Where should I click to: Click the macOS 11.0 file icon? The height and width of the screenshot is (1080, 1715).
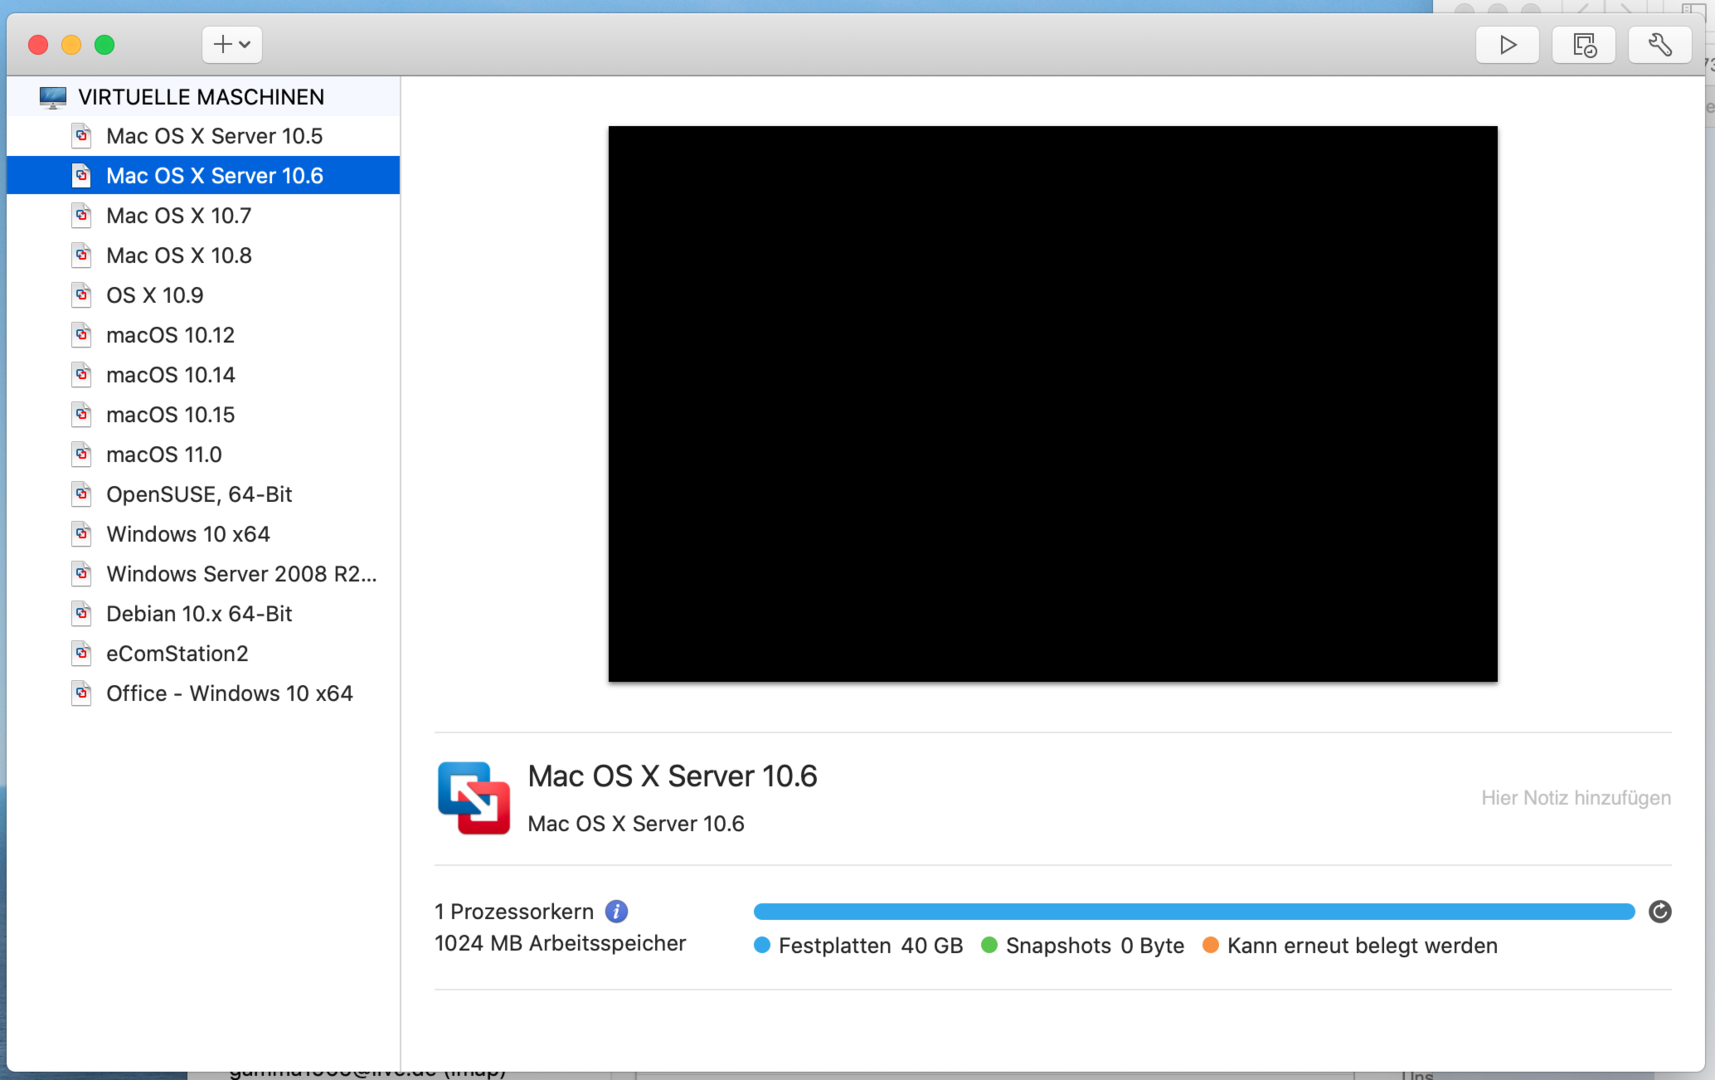[x=82, y=454]
